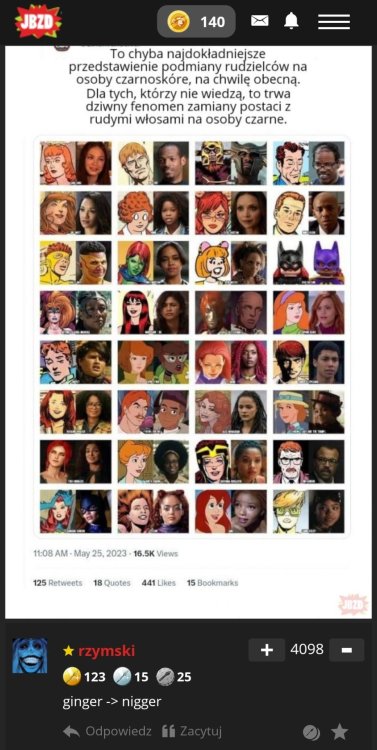Upvote the comment with the plus button
The image size is (377, 750).
[x=266, y=650]
